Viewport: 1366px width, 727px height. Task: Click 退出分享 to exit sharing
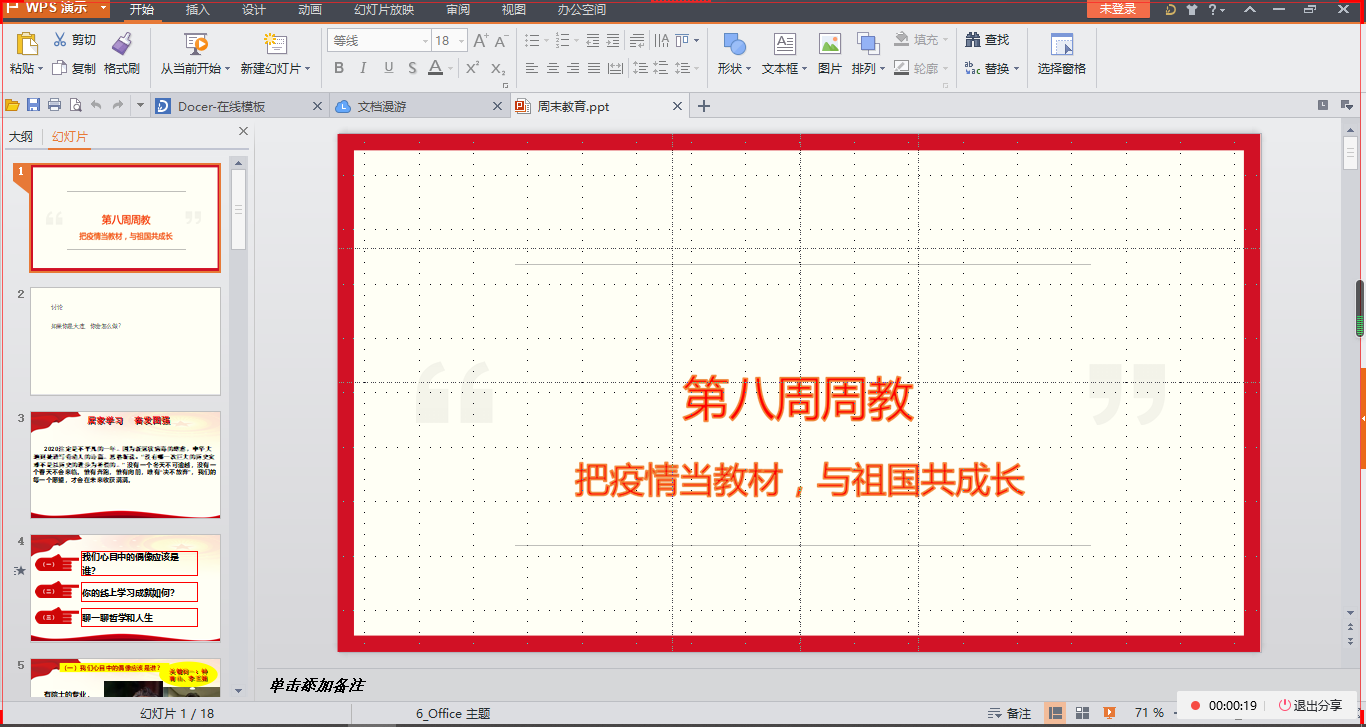coord(1310,706)
